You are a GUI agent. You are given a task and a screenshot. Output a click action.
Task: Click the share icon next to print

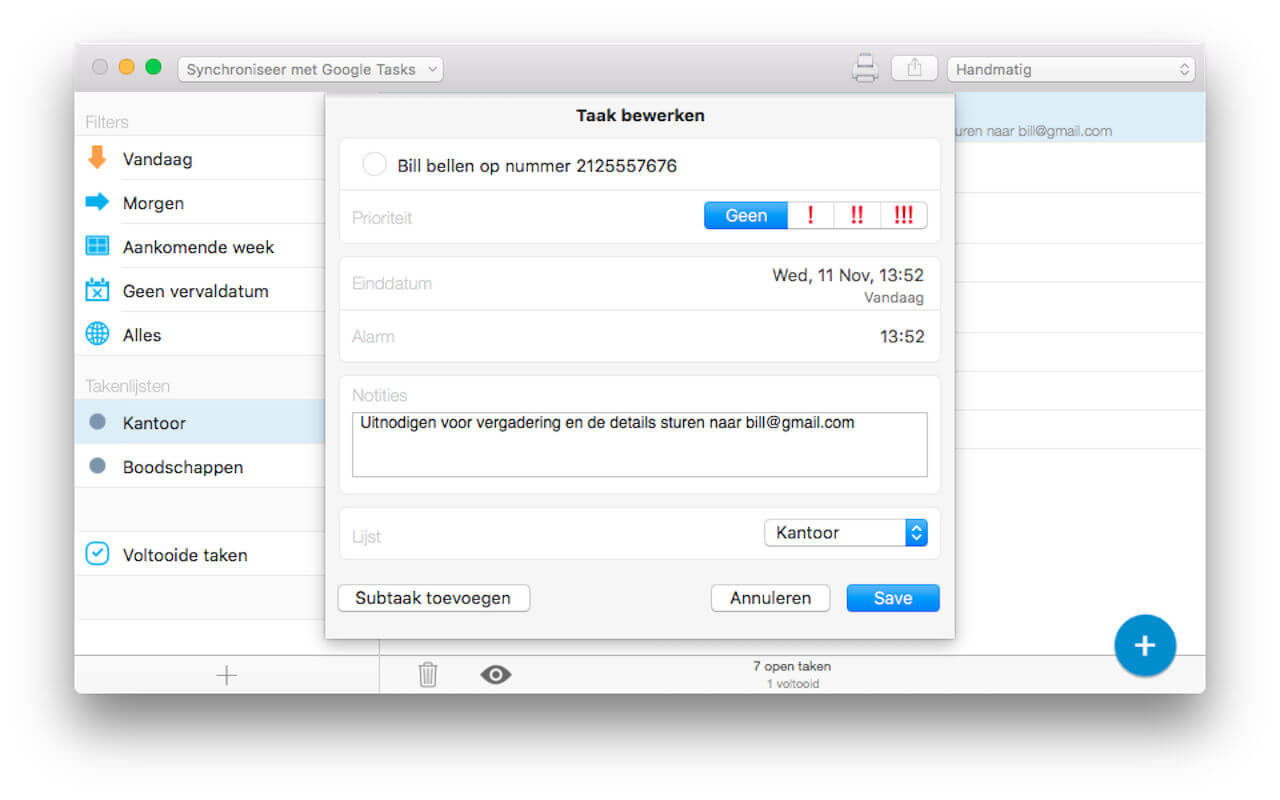913,67
